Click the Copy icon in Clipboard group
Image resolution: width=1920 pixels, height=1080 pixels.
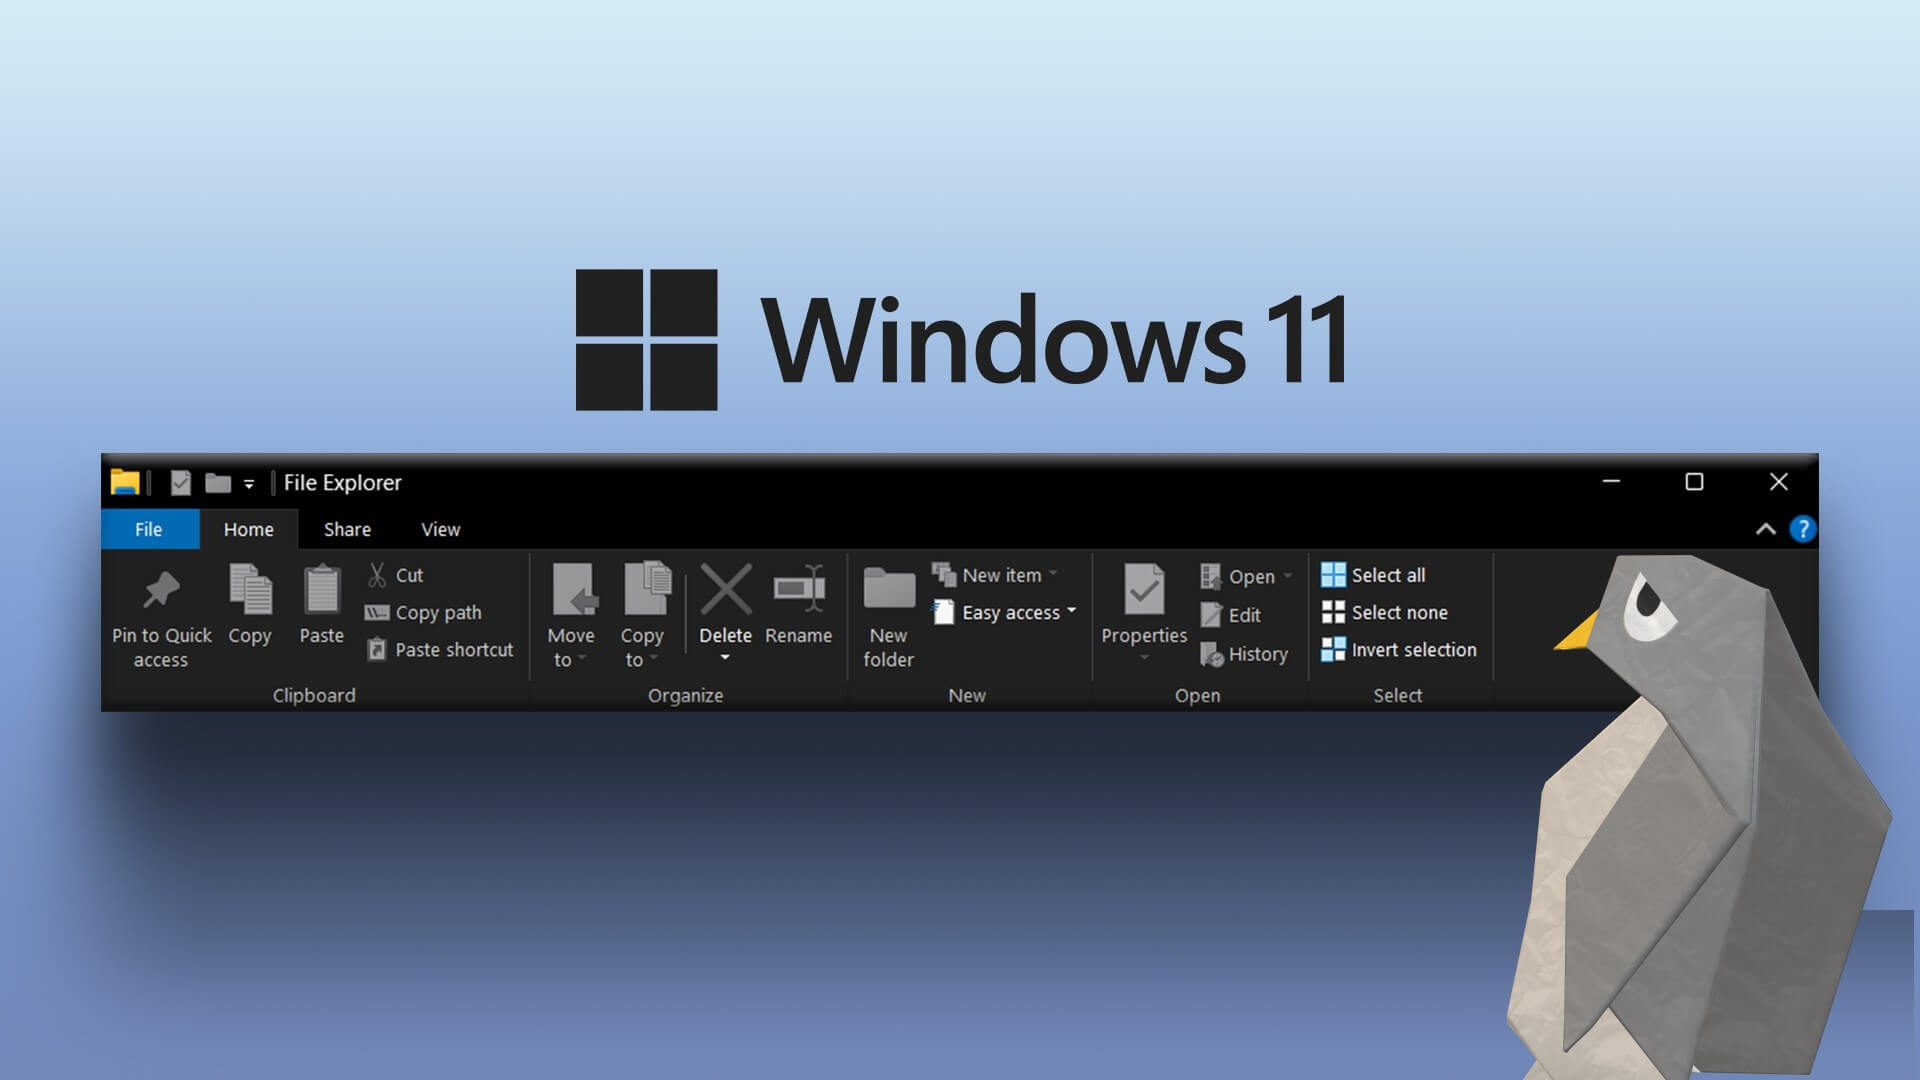250,590
